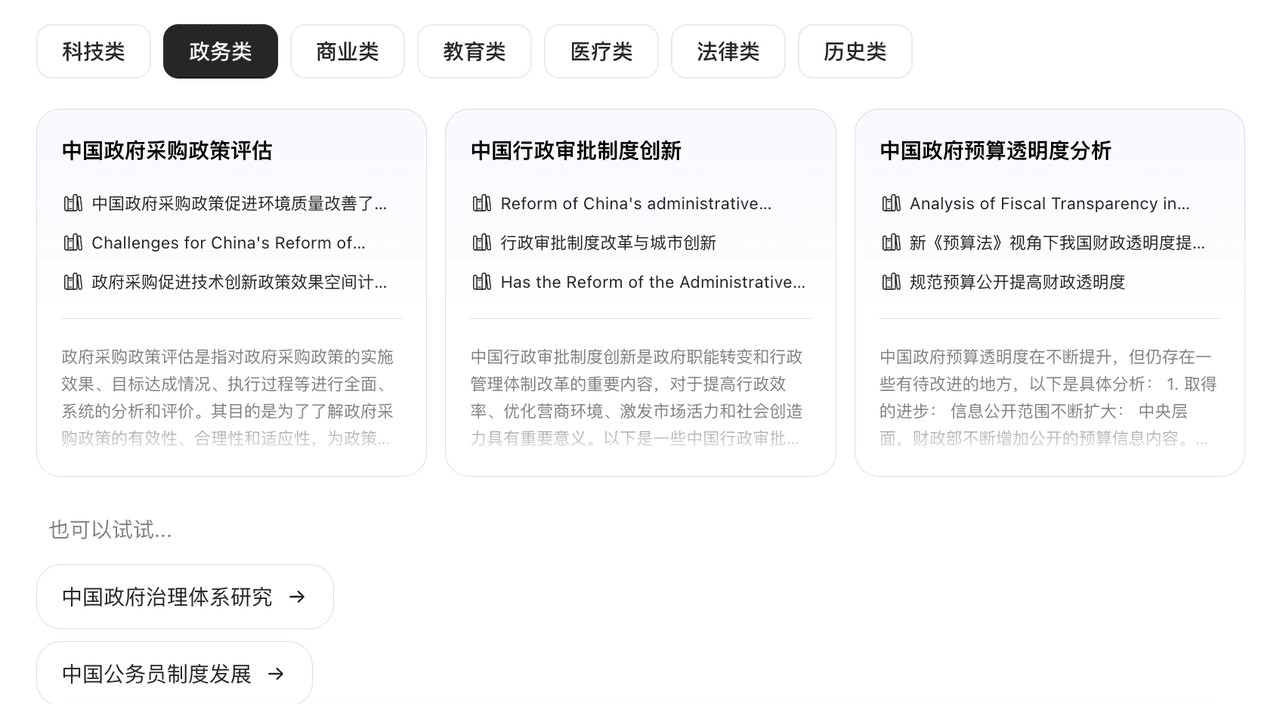Click book icon beside 行政审批制度改革与城市创新
The height and width of the screenshot is (704, 1280).
coord(482,243)
